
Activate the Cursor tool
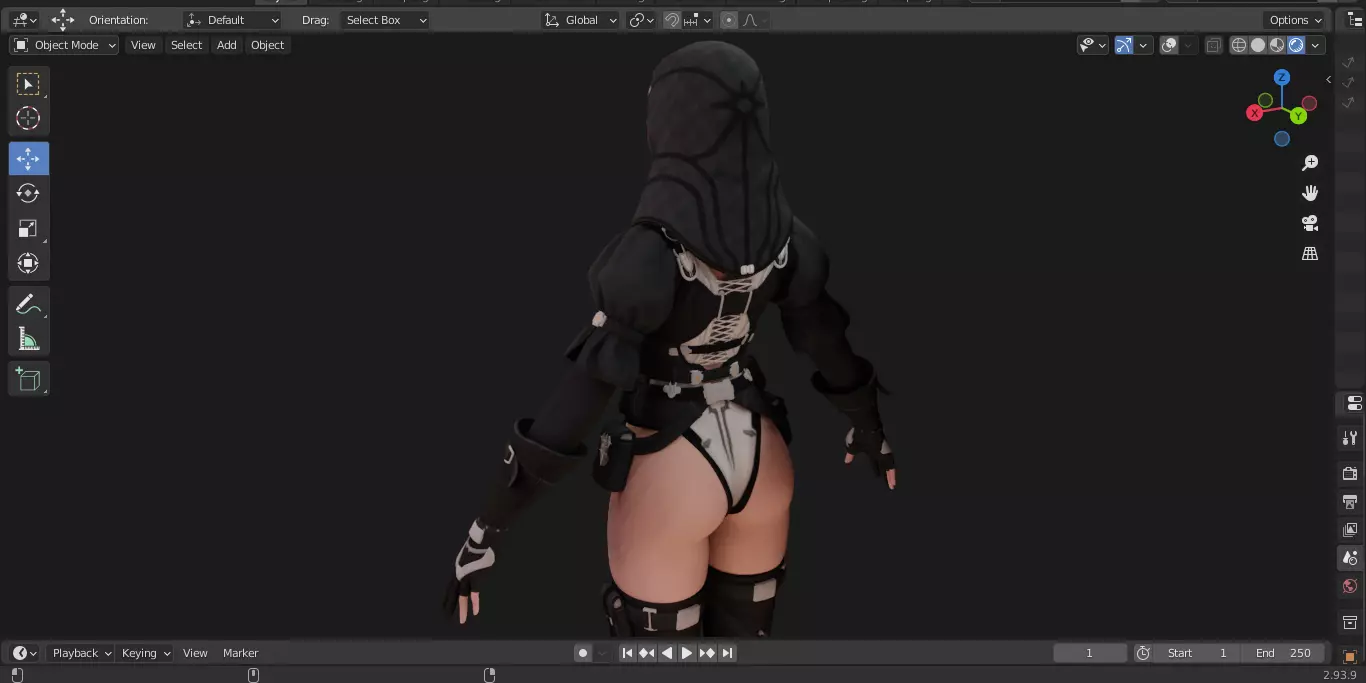click(28, 118)
